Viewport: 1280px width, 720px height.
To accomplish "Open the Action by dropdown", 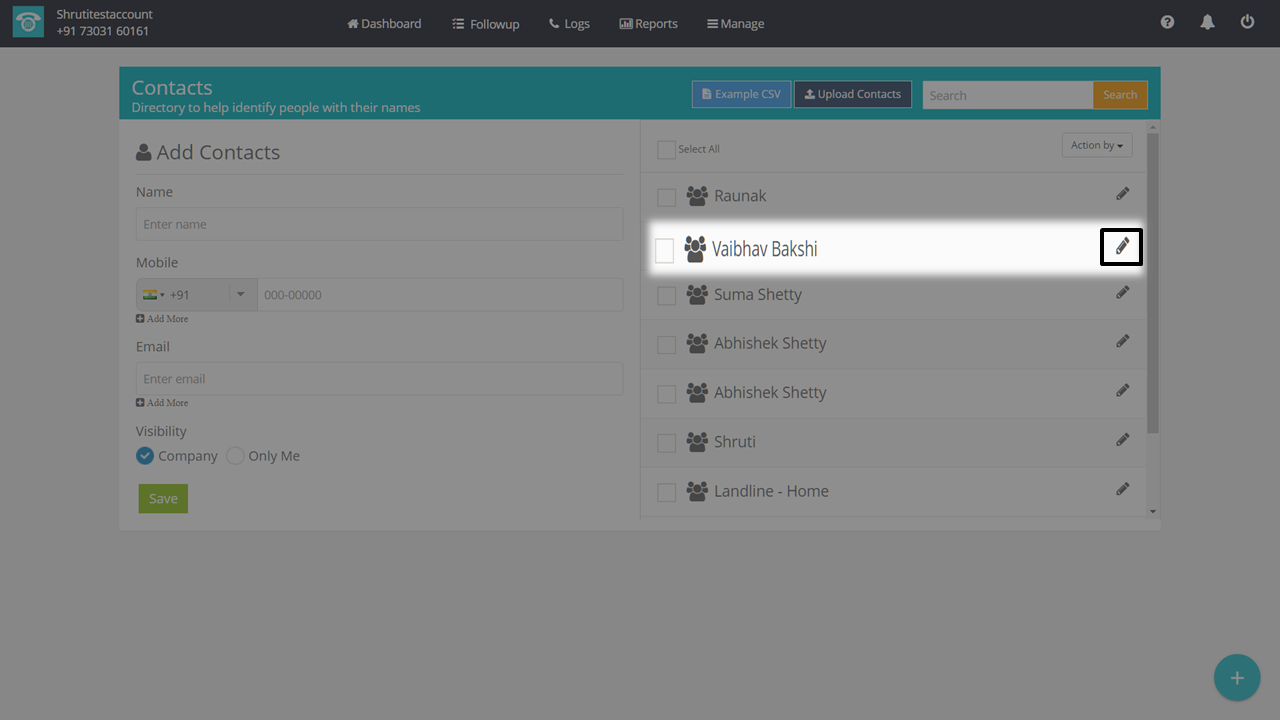I will (x=1096, y=145).
